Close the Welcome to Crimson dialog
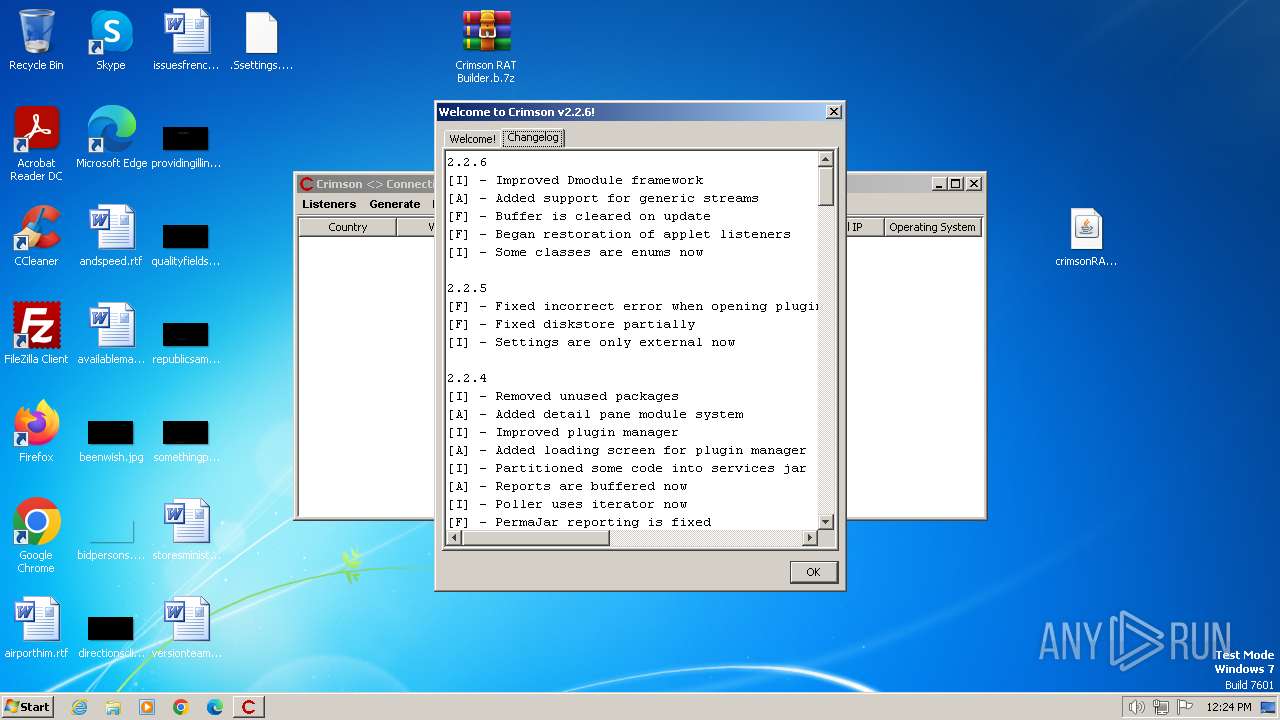This screenshot has width=1280, height=720. coord(833,112)
